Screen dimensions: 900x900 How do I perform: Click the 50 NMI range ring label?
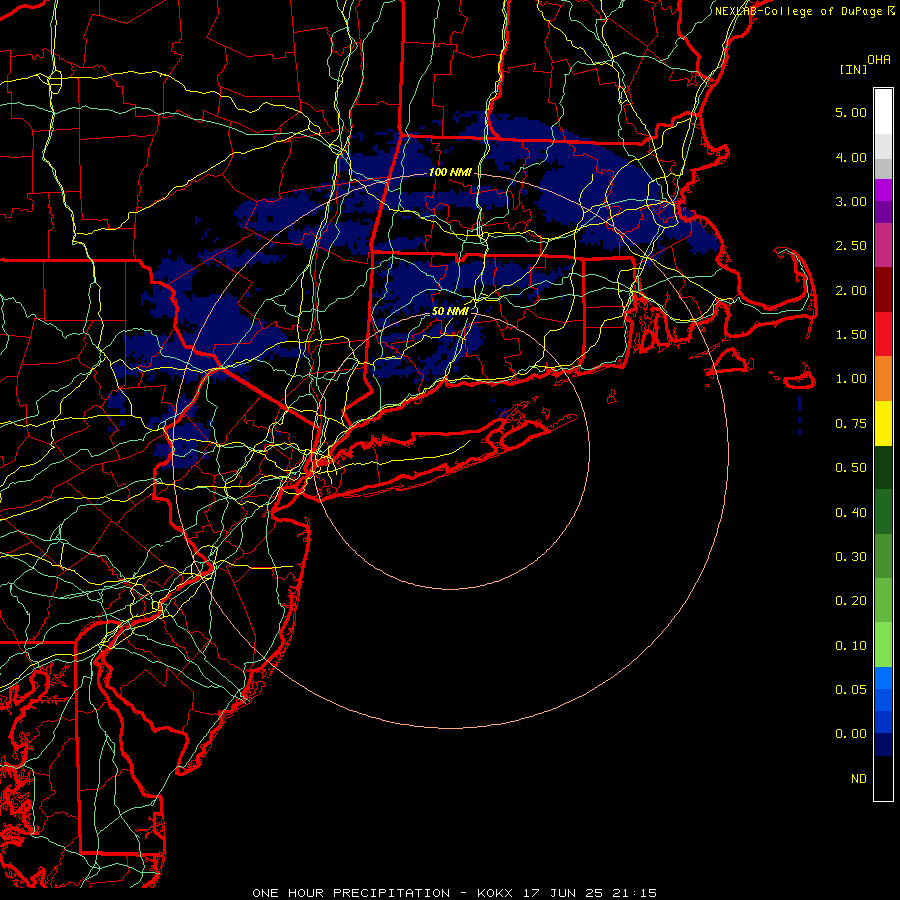tap(450, 311)
